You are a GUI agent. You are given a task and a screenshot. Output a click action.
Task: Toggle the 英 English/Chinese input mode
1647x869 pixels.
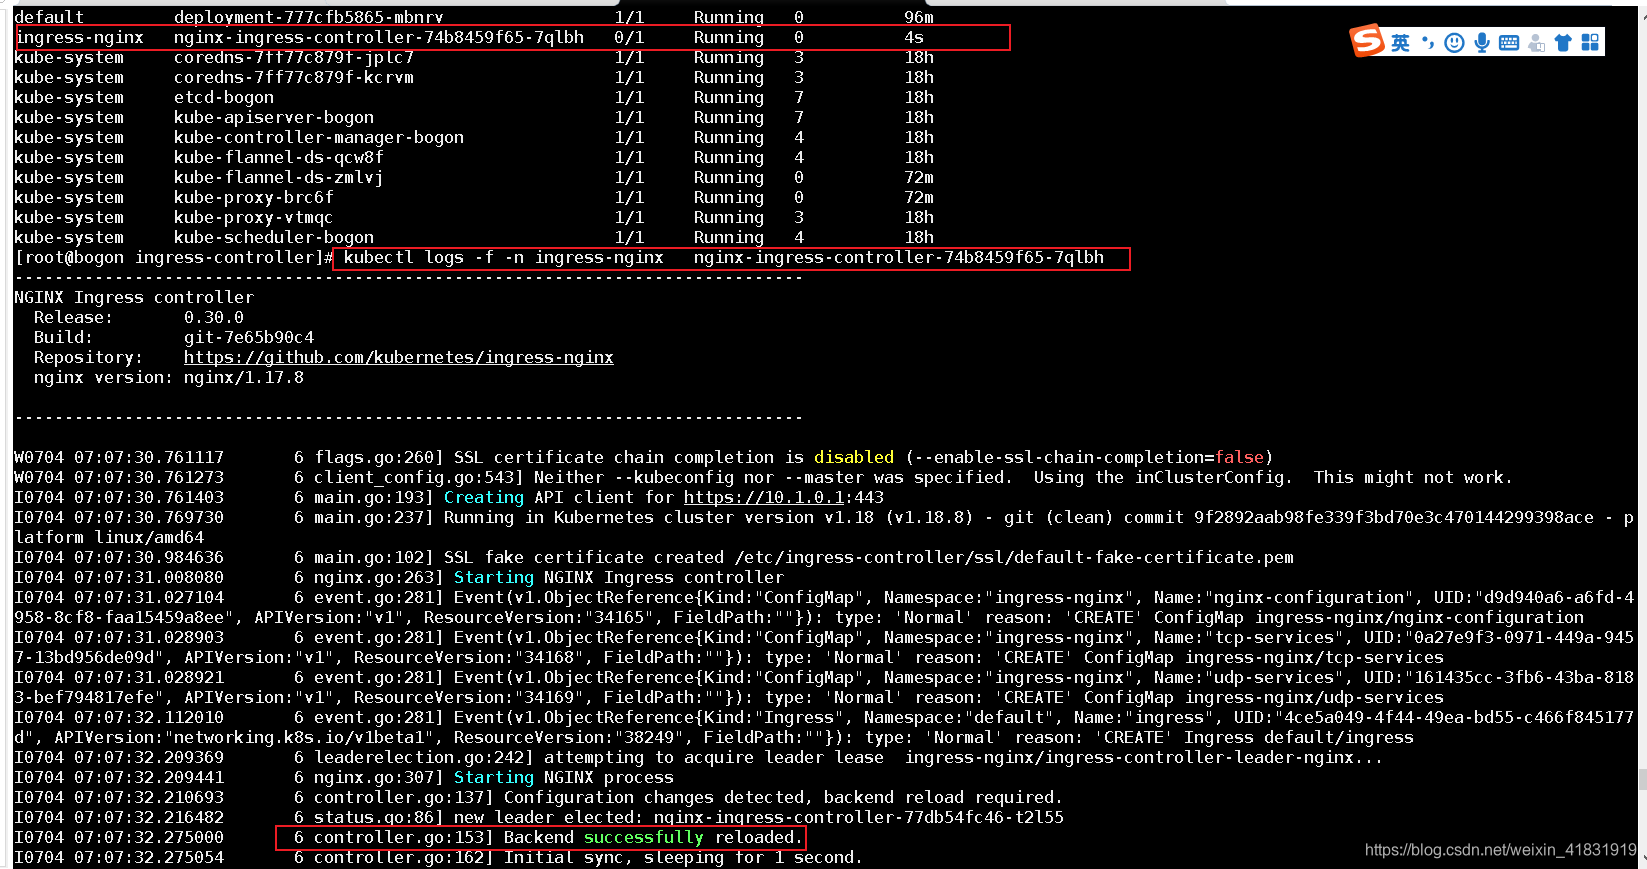point(1400,42)
